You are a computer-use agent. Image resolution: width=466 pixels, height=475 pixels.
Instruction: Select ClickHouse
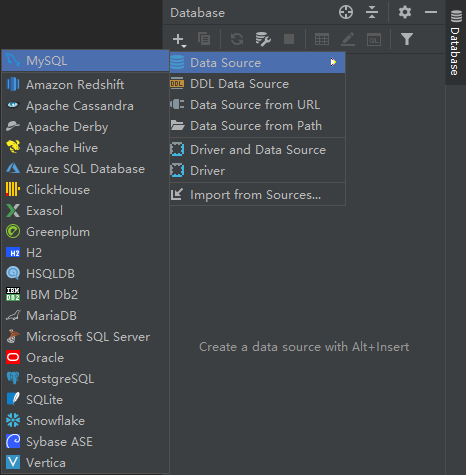pos(86,190)
